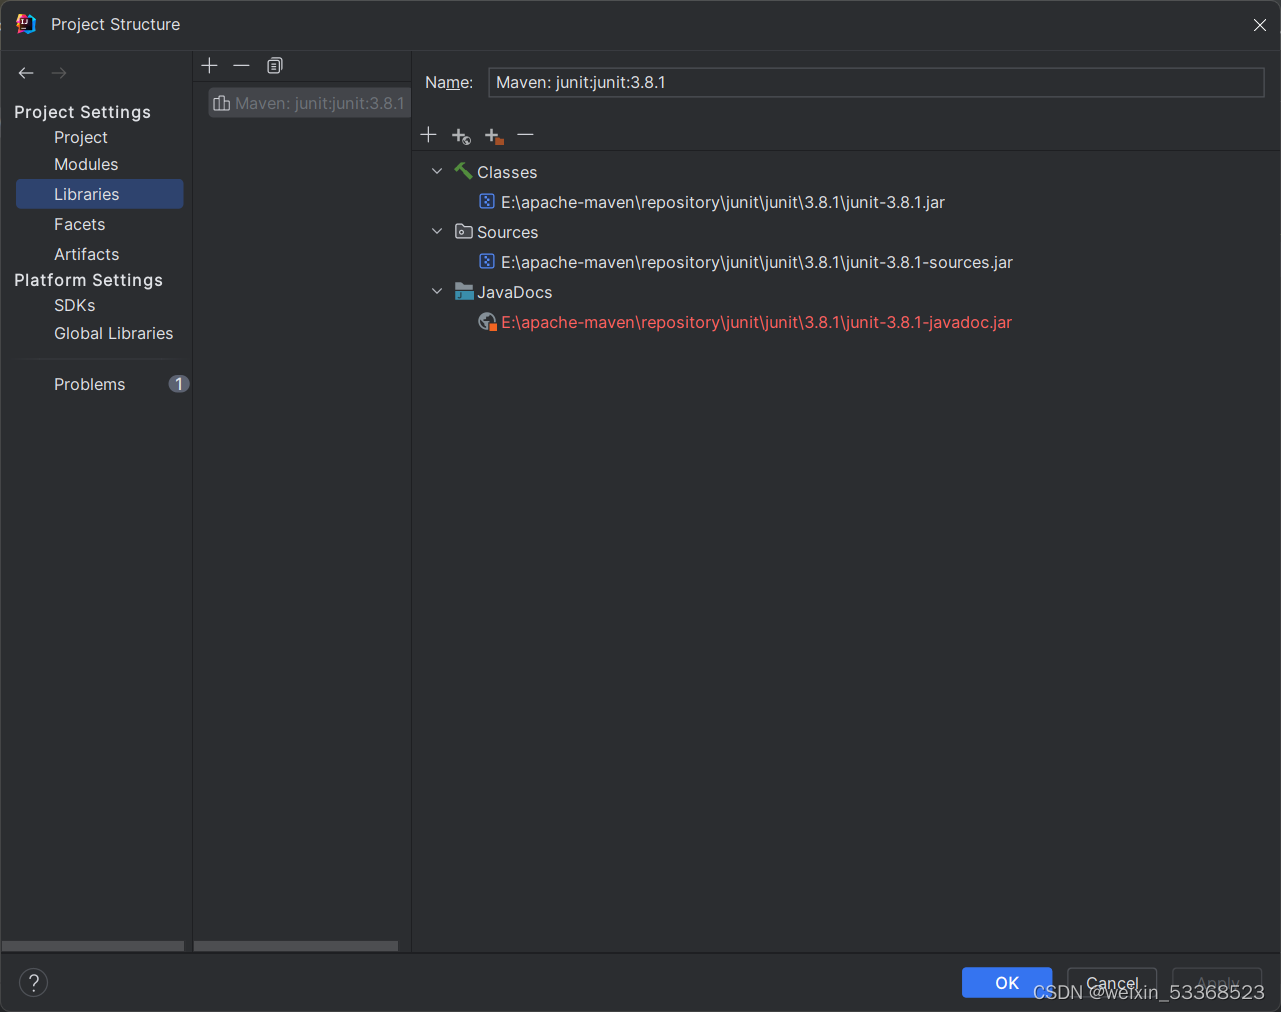Click the Cancel button
The height and width of the screenshot is (1012, 1281).
[x=1112, y=983]
